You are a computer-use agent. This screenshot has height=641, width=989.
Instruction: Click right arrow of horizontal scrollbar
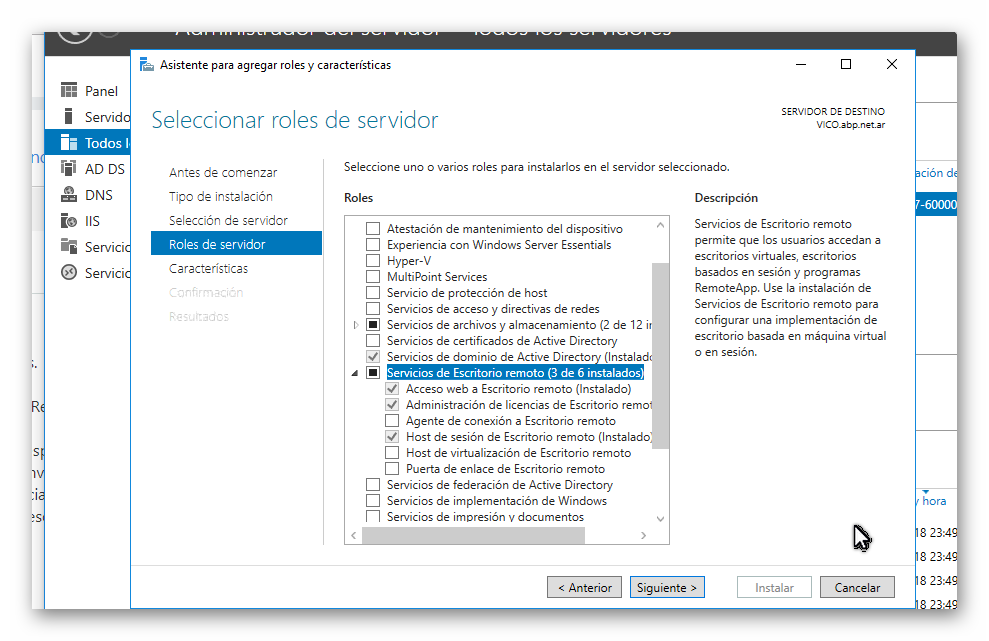click(643, 535)
